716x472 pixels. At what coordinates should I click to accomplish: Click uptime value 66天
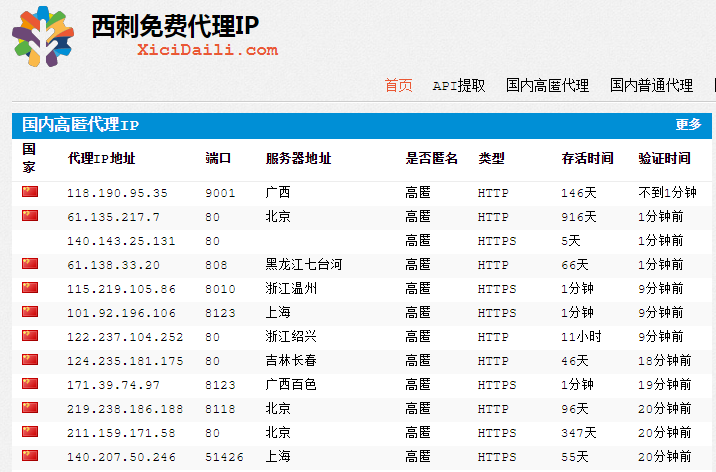[574, 265]
